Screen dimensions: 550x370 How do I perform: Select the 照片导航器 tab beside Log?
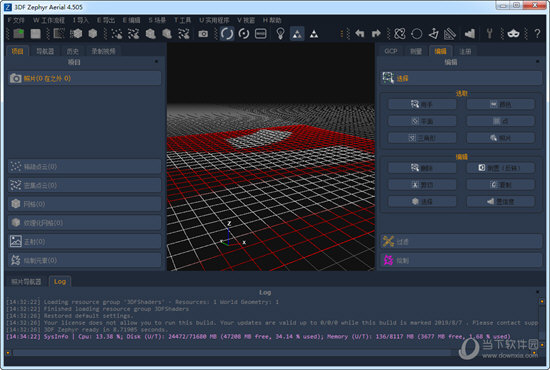coord(26,281)
